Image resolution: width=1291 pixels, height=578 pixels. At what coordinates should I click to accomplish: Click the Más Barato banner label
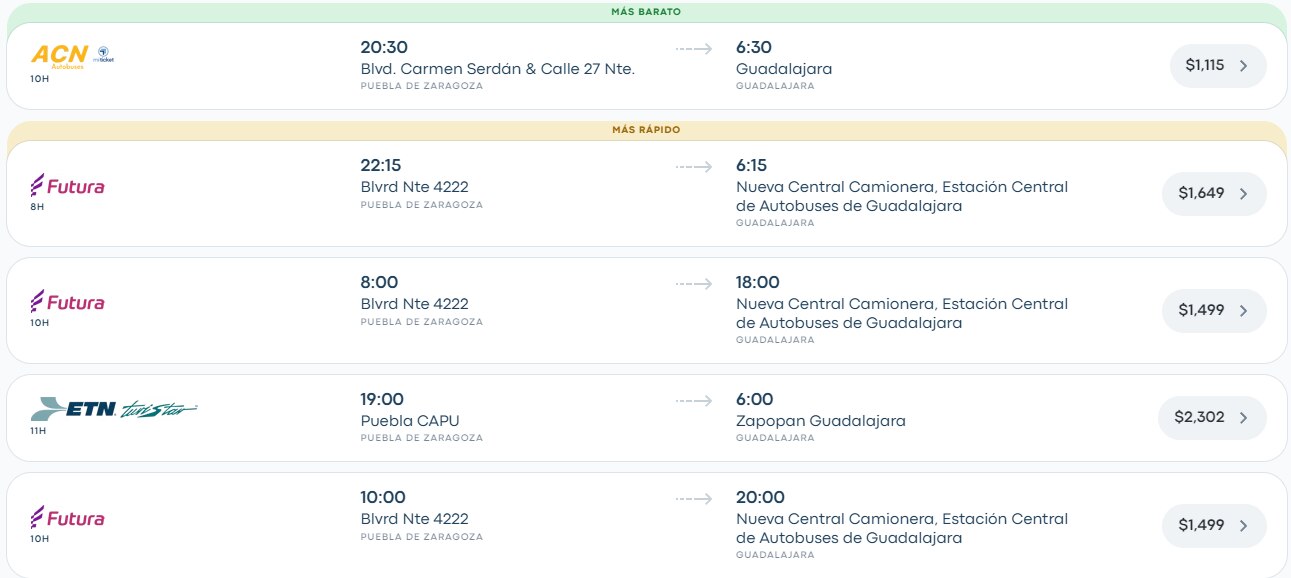646,12
